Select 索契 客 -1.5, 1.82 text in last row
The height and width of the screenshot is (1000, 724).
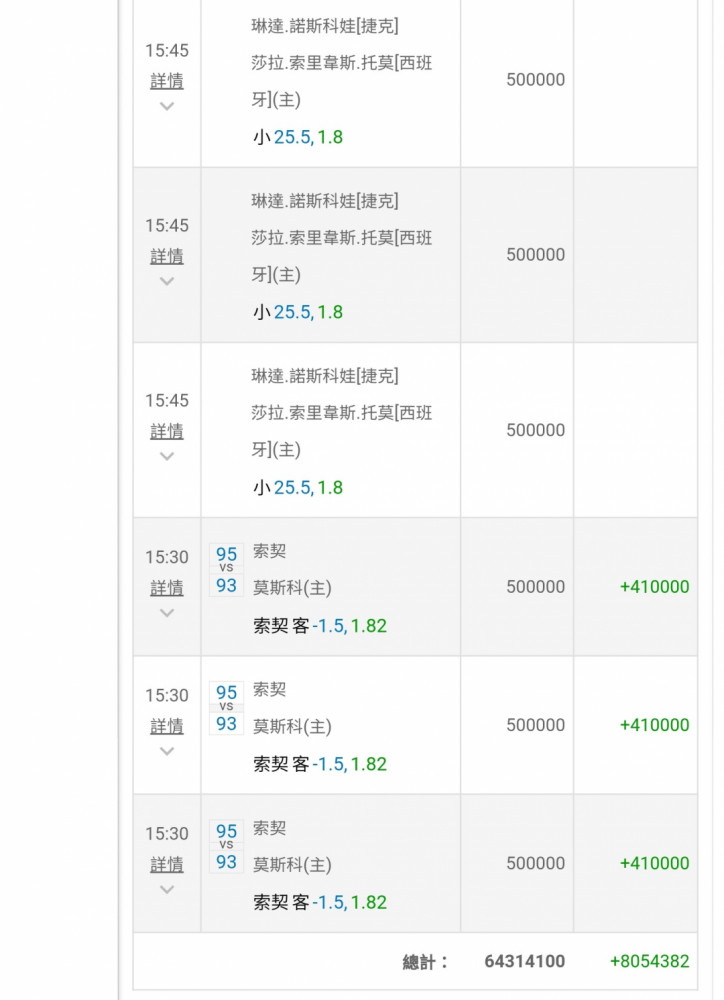320,902
